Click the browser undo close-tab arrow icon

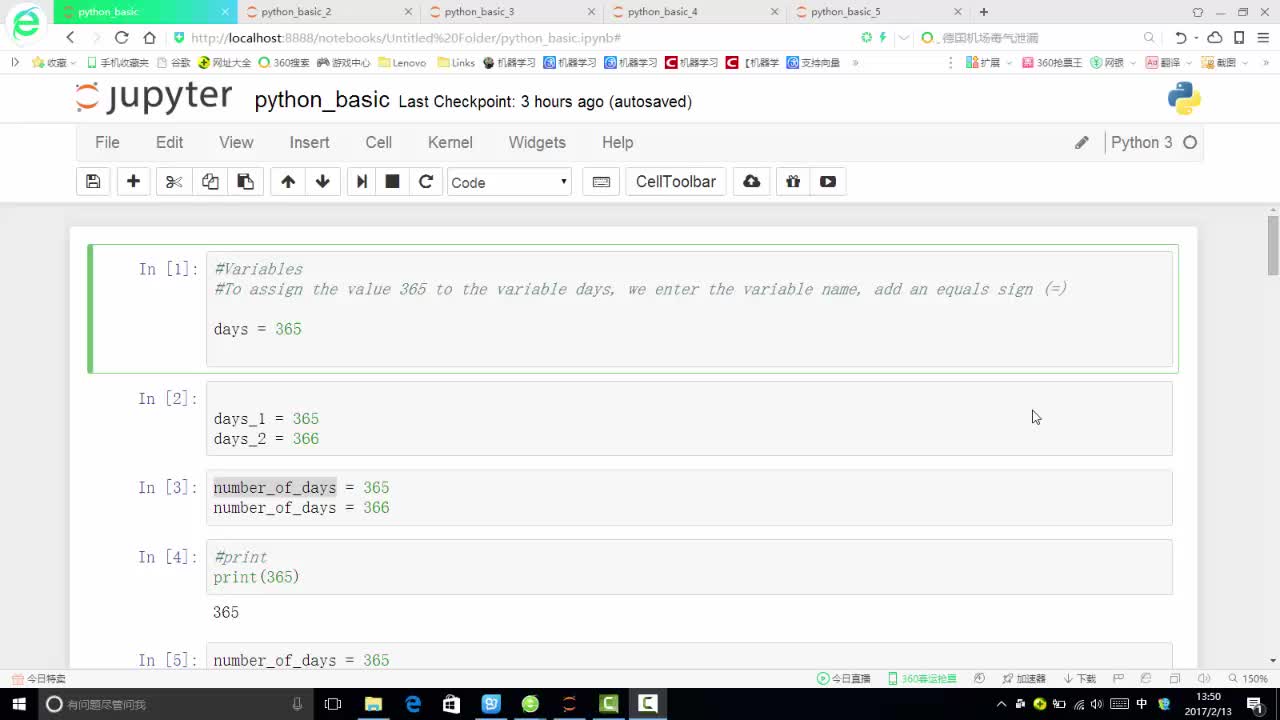[x=1181, y=37]
